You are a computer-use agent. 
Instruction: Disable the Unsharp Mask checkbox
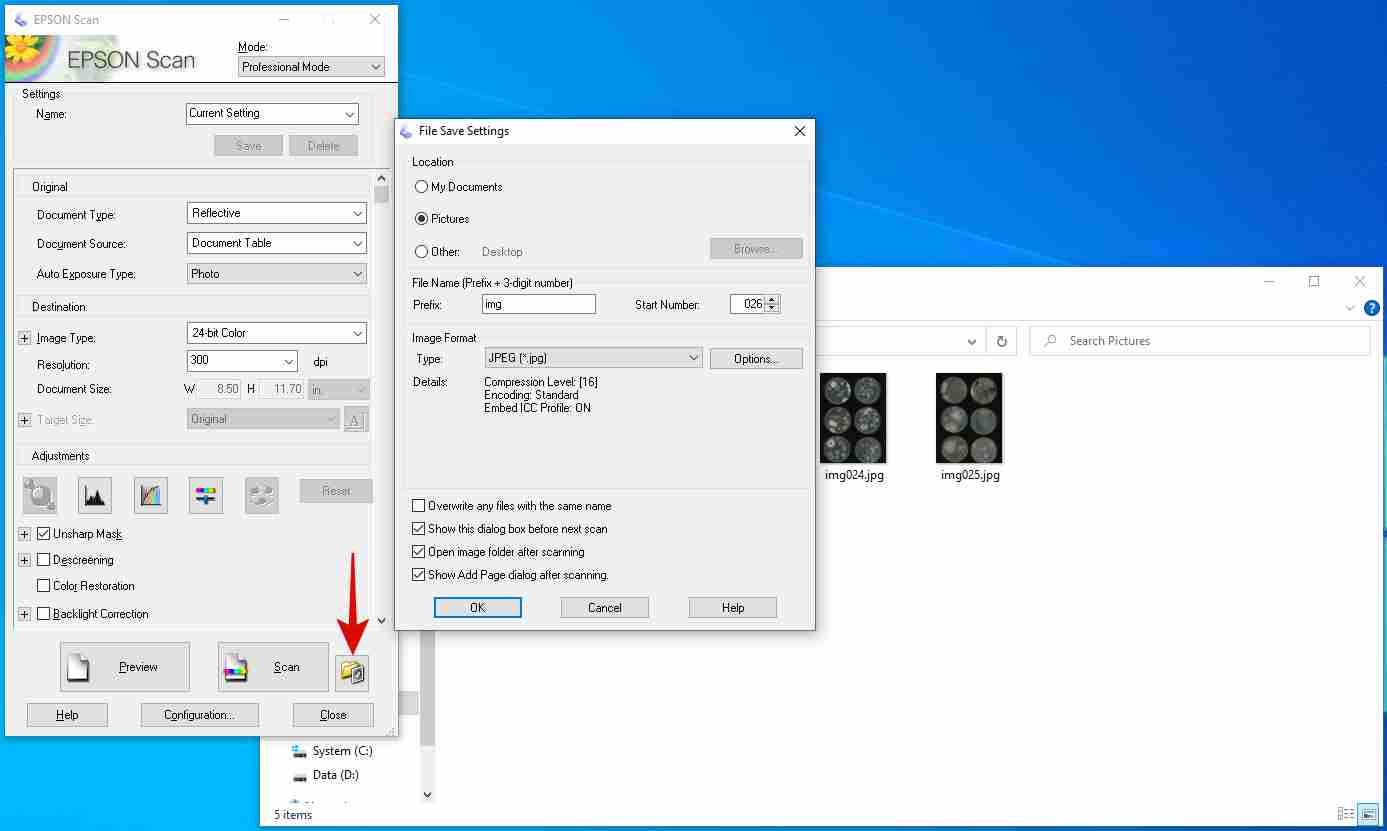tap(43, 534)
